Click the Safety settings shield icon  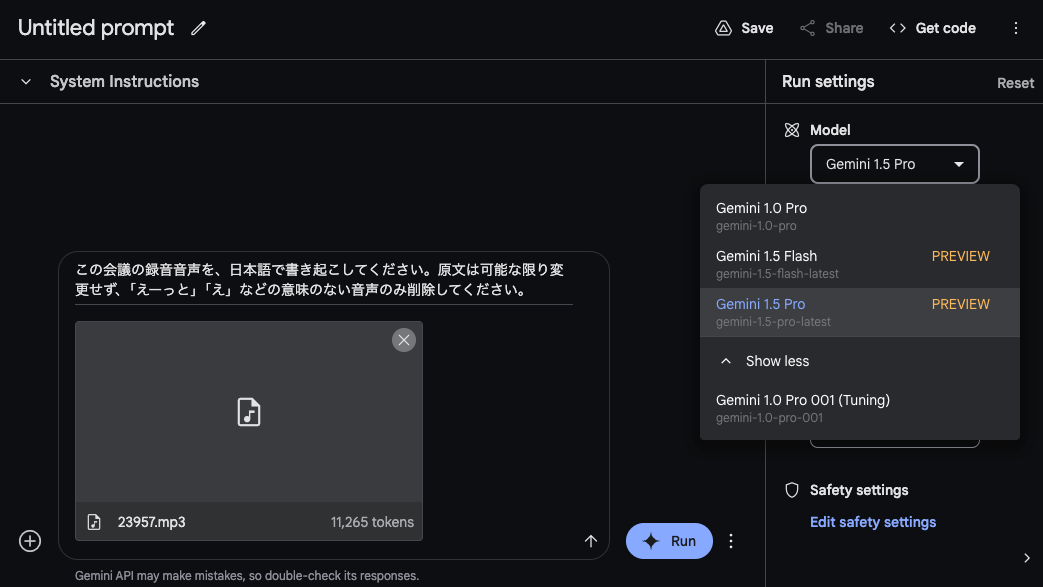click(792, 490)
